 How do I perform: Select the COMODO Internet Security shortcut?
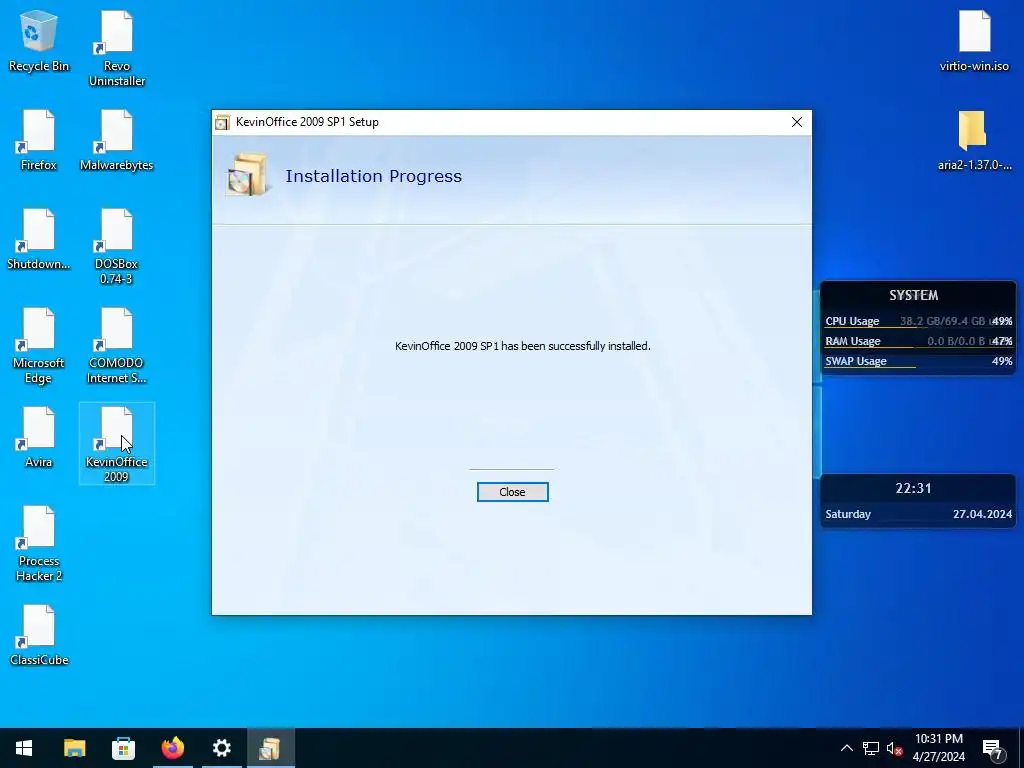117,346
